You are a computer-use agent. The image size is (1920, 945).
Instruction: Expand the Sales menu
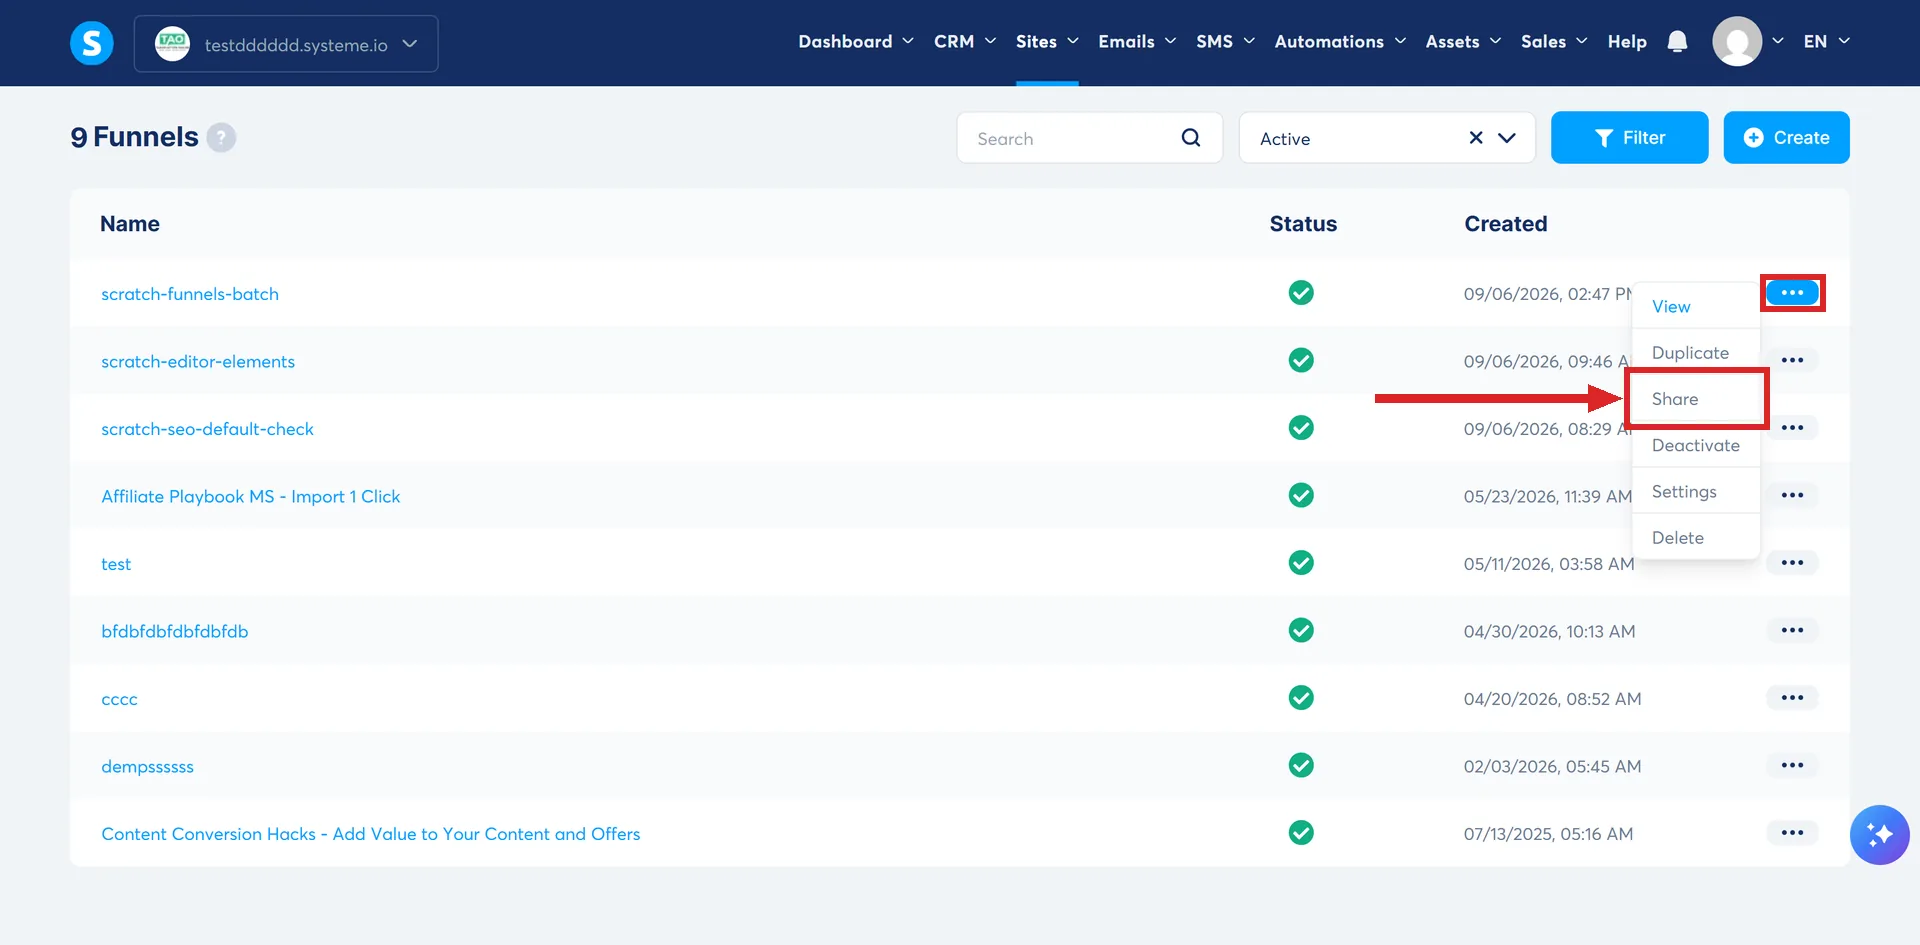[1554, 41]
